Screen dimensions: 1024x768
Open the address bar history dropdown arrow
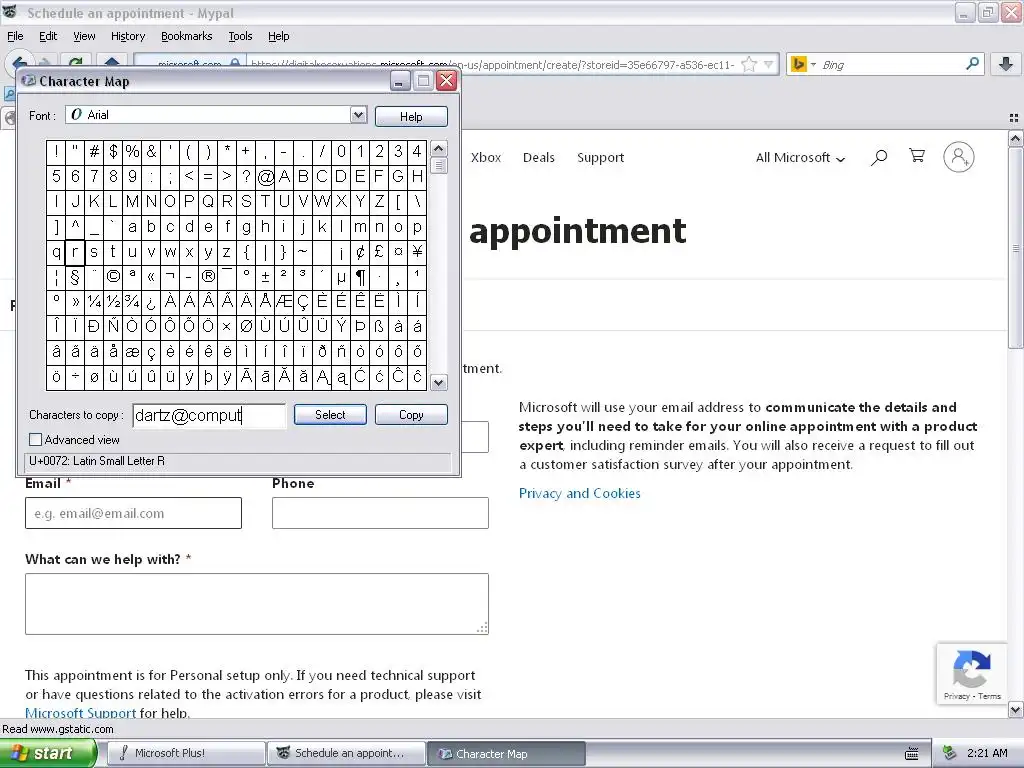click(x=769, y=65)
